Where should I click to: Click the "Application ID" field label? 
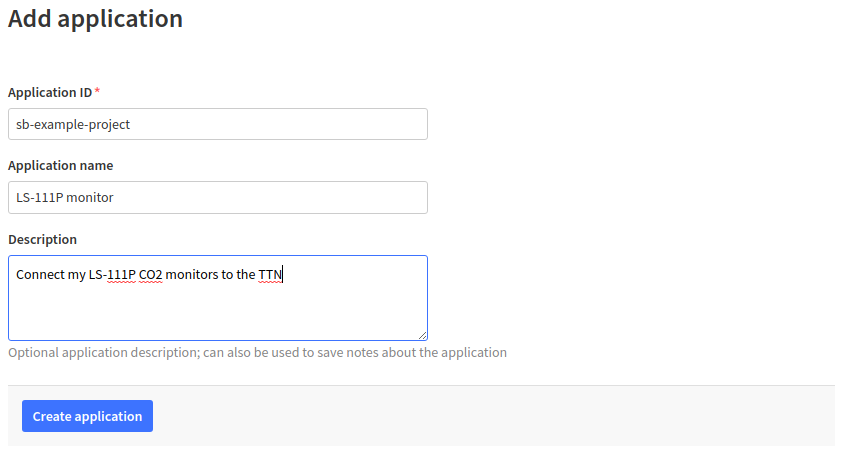50,92
